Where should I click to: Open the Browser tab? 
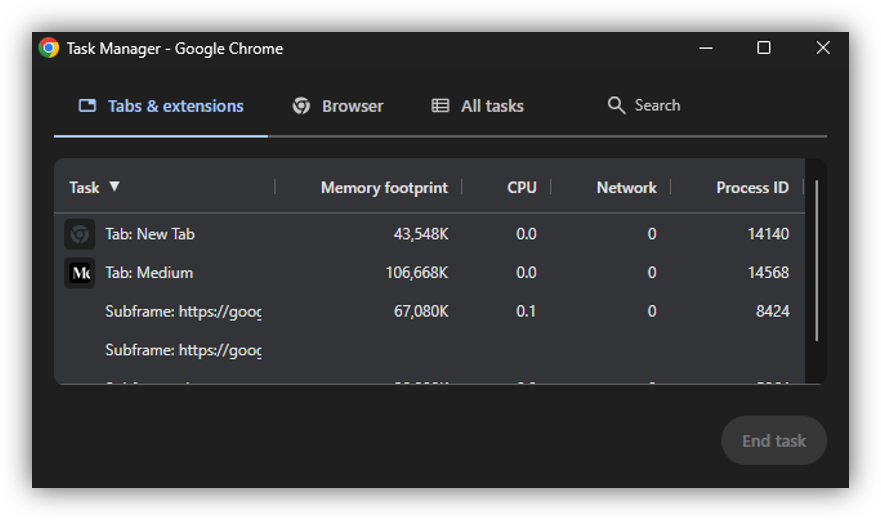[x=338, y=106]
